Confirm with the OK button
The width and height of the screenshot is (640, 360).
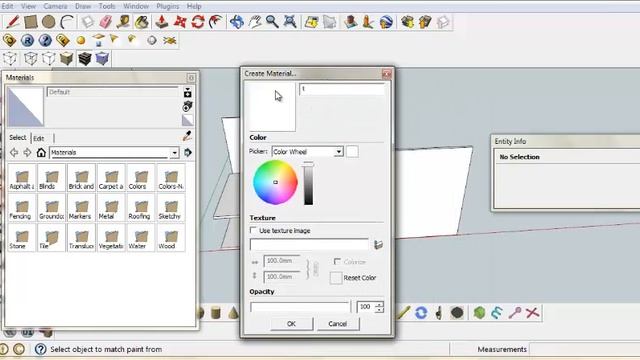pos(291,324)
